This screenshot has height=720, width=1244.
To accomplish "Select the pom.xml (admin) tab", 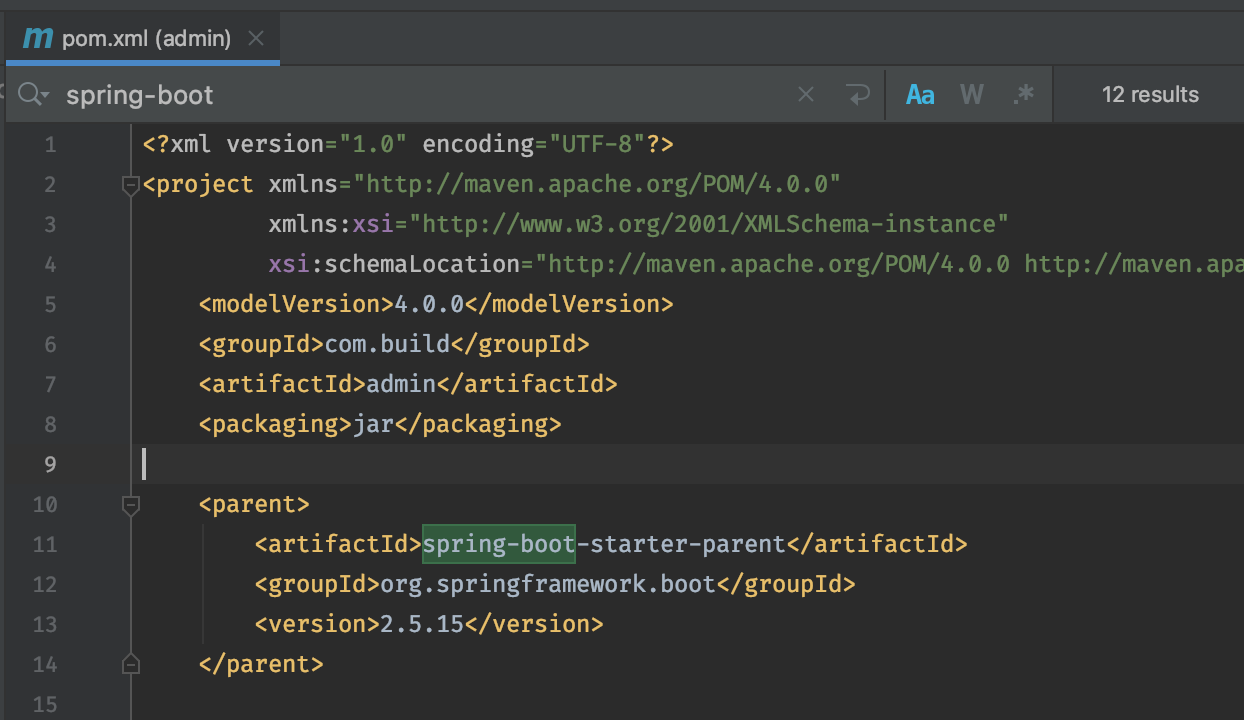I will [143, 39].
